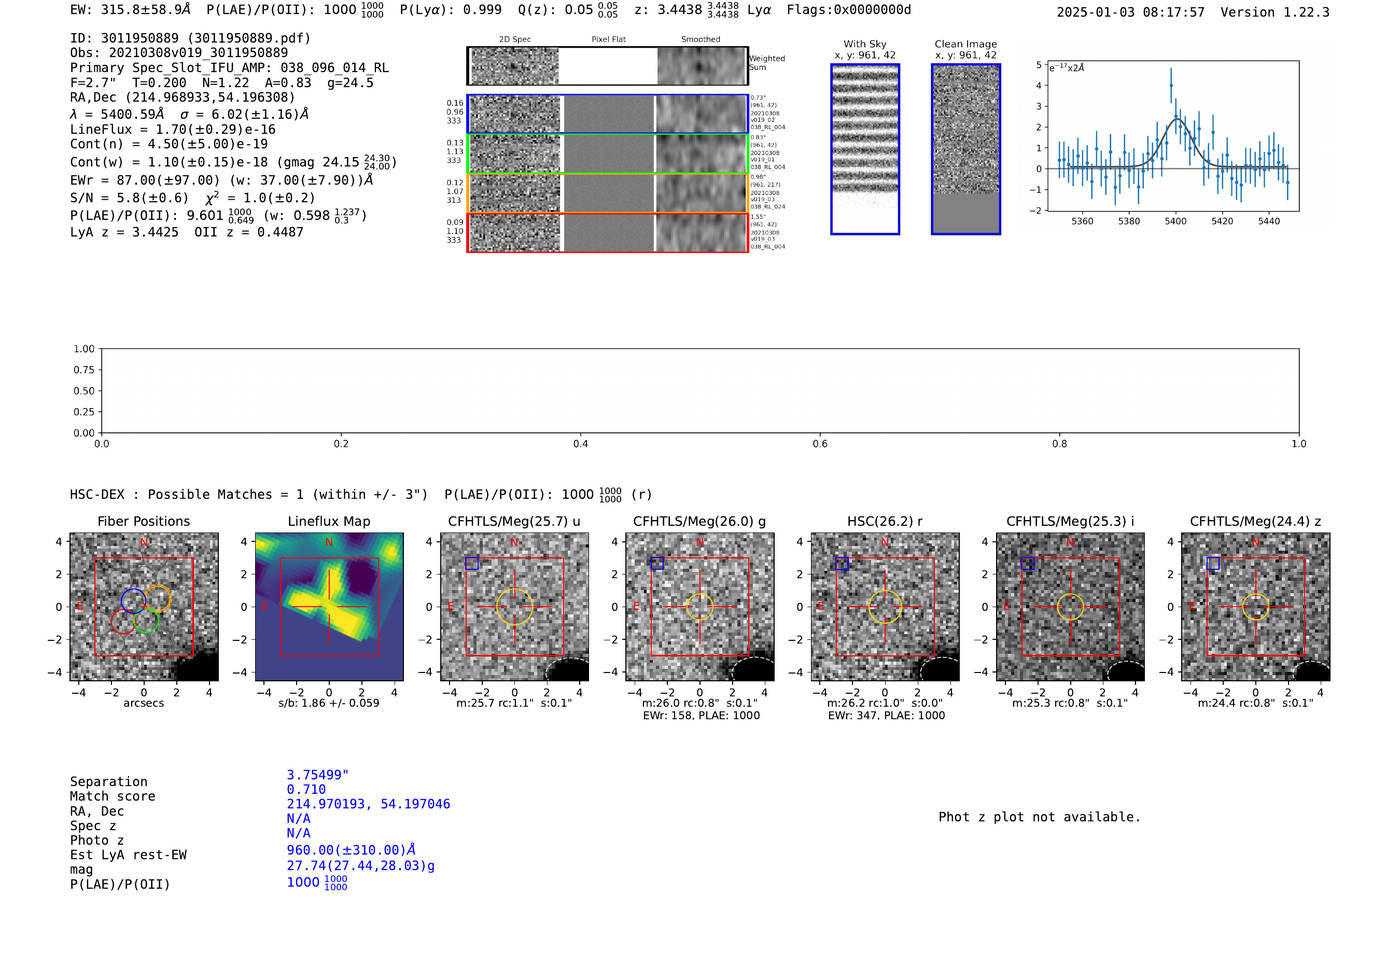Select the CFHTLS/Meg(26.0) g cutout

pos(700,607)
